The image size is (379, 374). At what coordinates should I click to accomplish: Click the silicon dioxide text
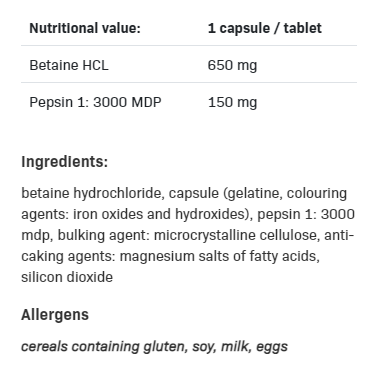click(x=67, y=277)
